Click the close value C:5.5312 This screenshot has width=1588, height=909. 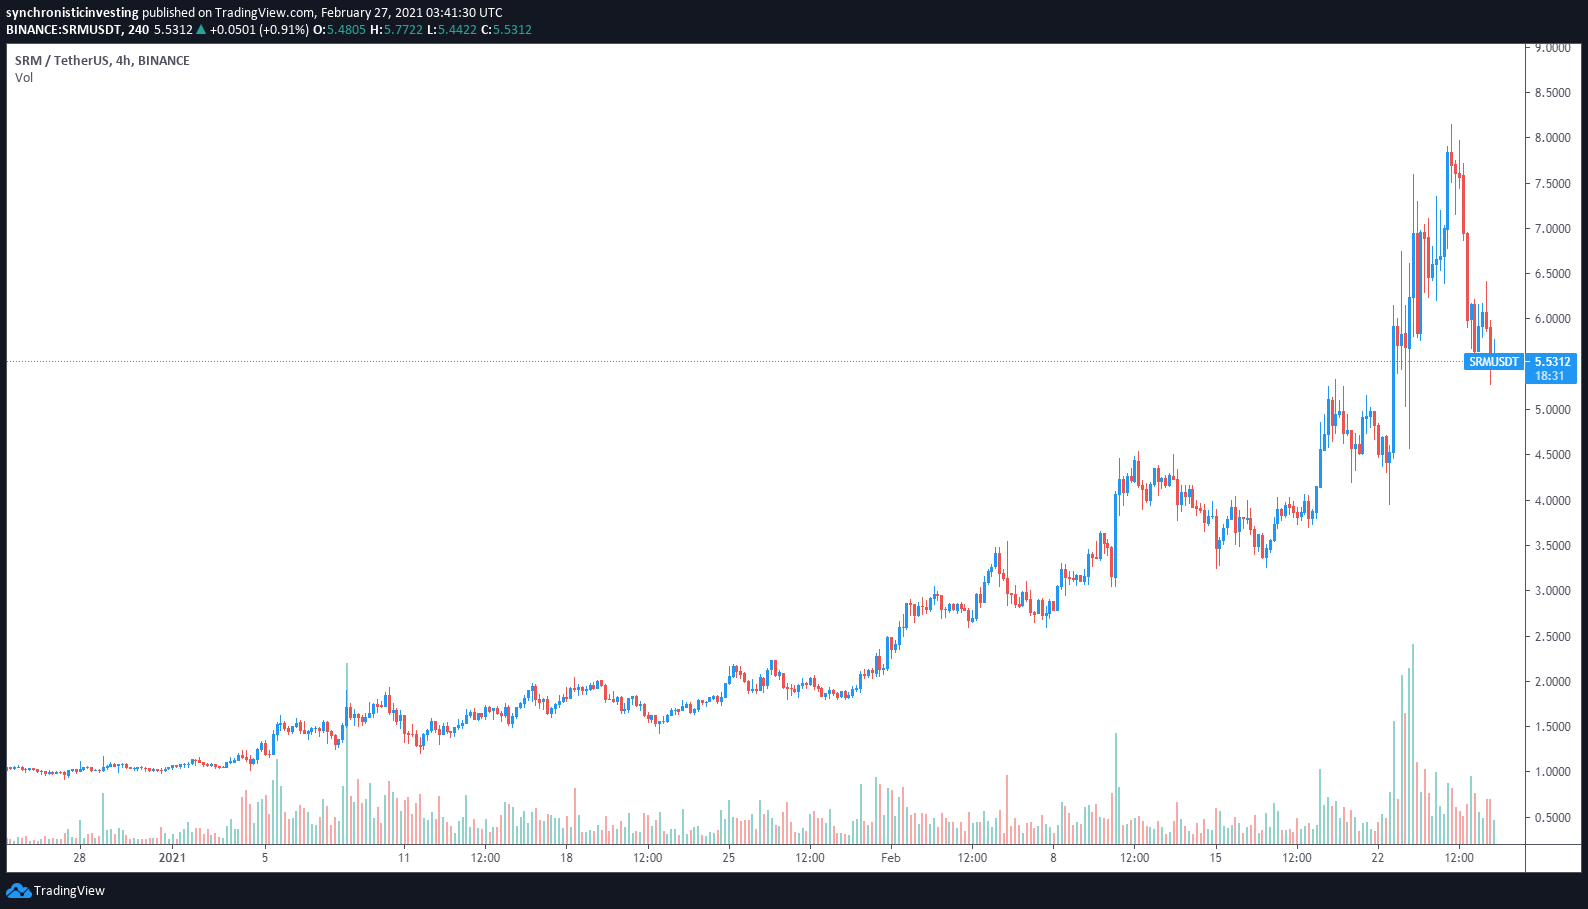(x=506, y=30)
